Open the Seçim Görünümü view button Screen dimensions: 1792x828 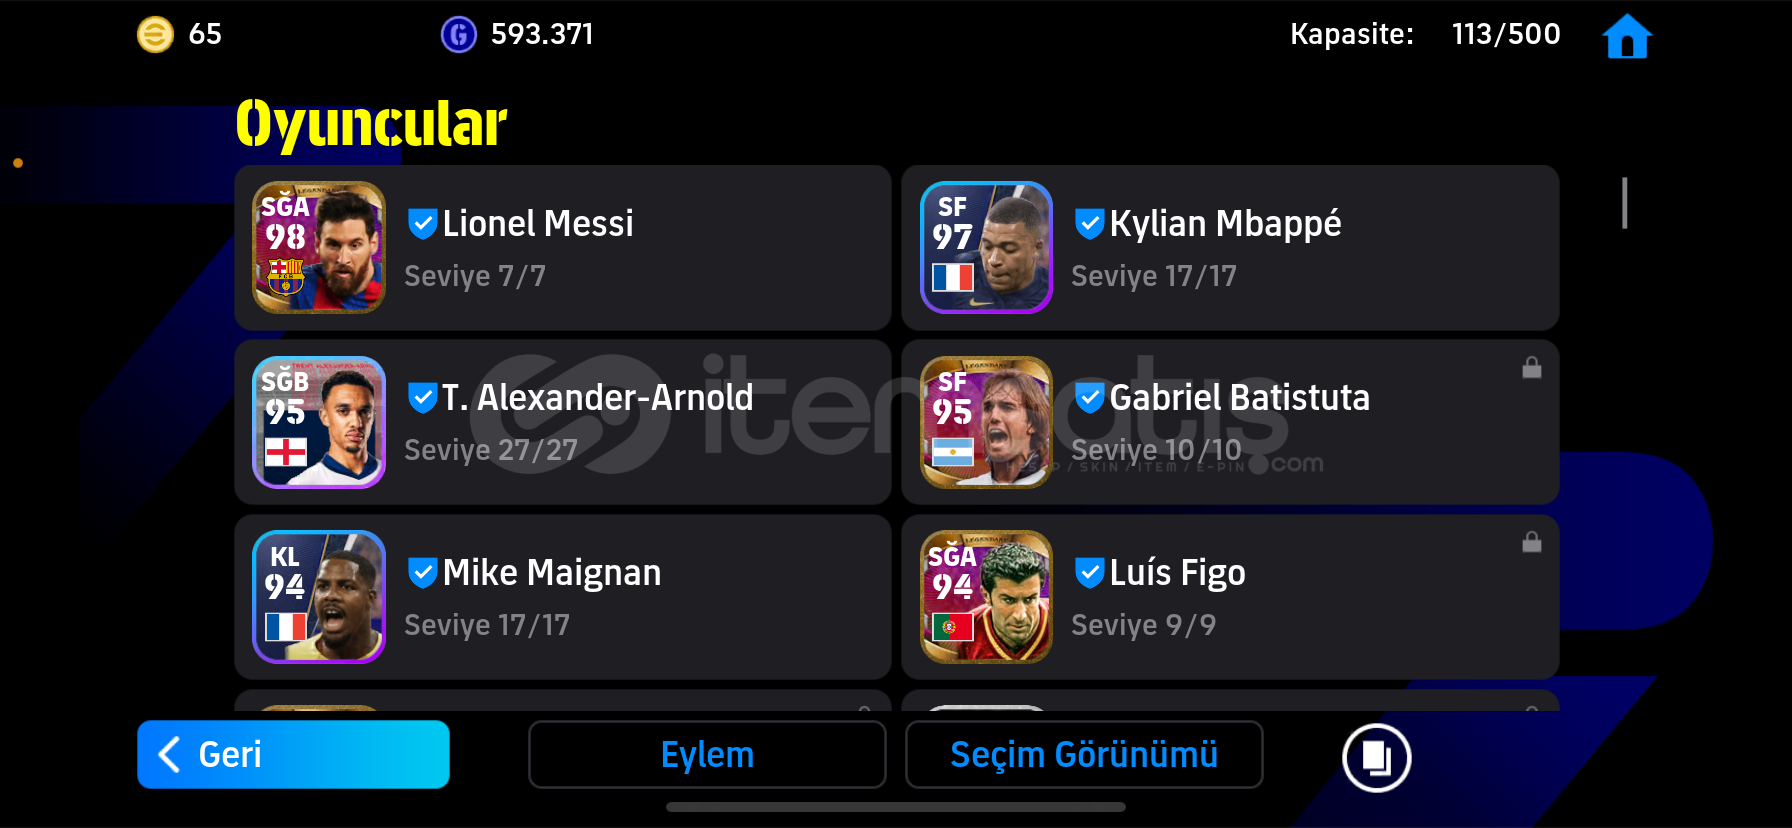point(1084,754)
